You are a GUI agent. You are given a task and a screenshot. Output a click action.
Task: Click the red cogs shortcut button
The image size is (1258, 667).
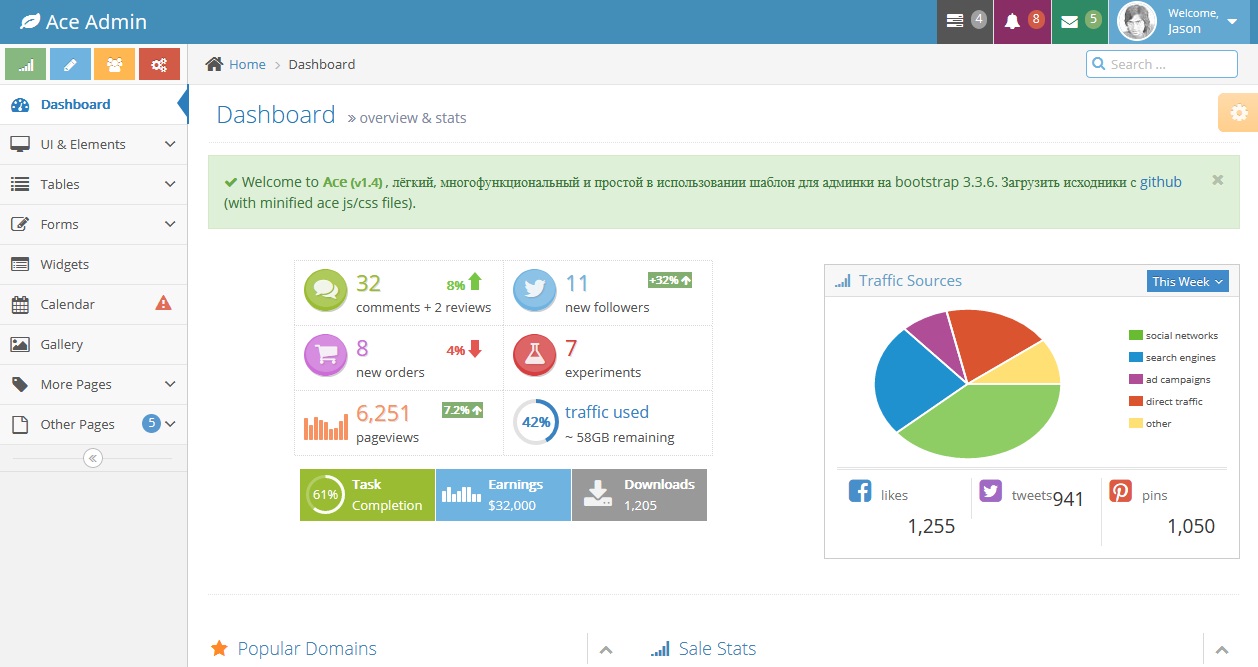(x=159, y=64)
